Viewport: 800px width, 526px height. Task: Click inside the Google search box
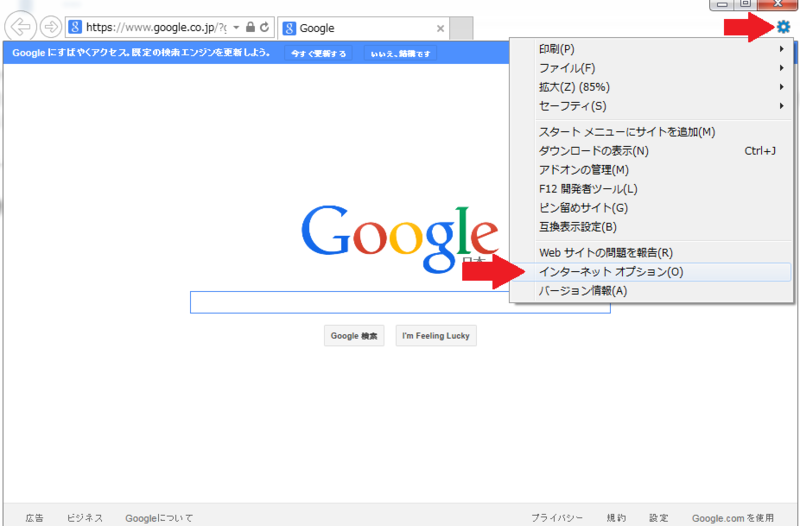400,302
